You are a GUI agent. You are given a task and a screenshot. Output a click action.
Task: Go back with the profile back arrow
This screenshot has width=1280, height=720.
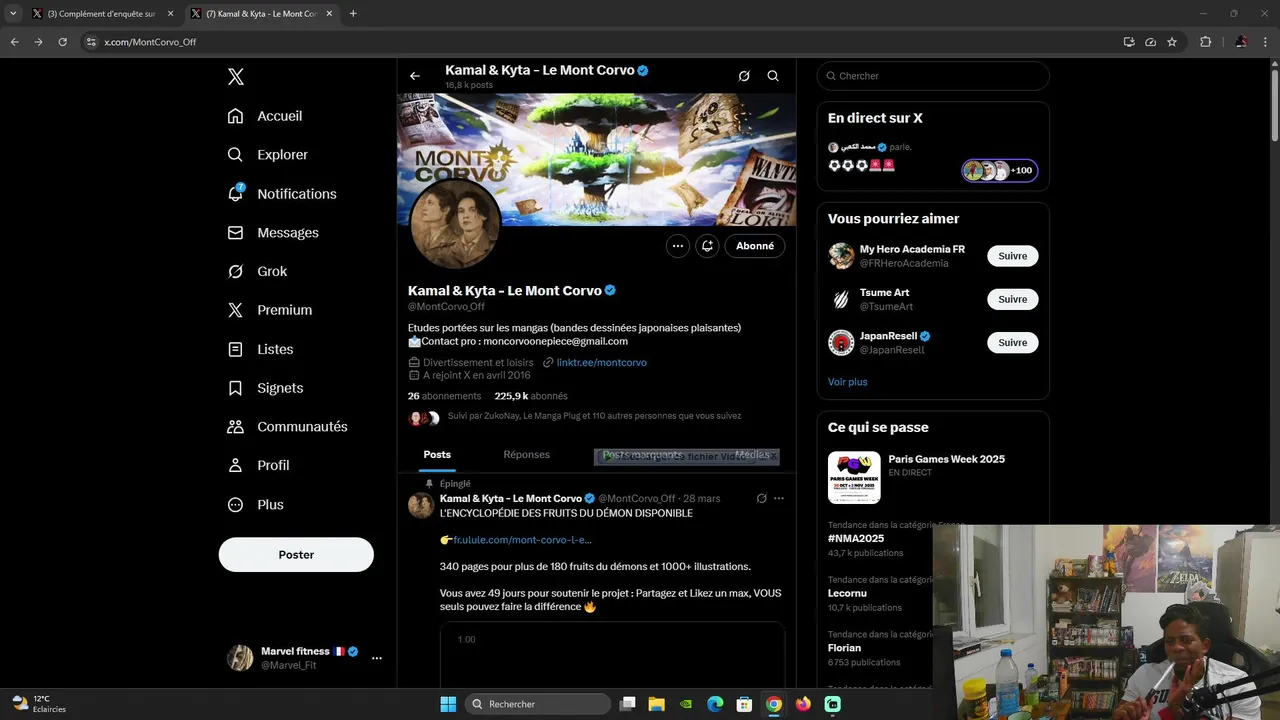[x=415, y=76]
